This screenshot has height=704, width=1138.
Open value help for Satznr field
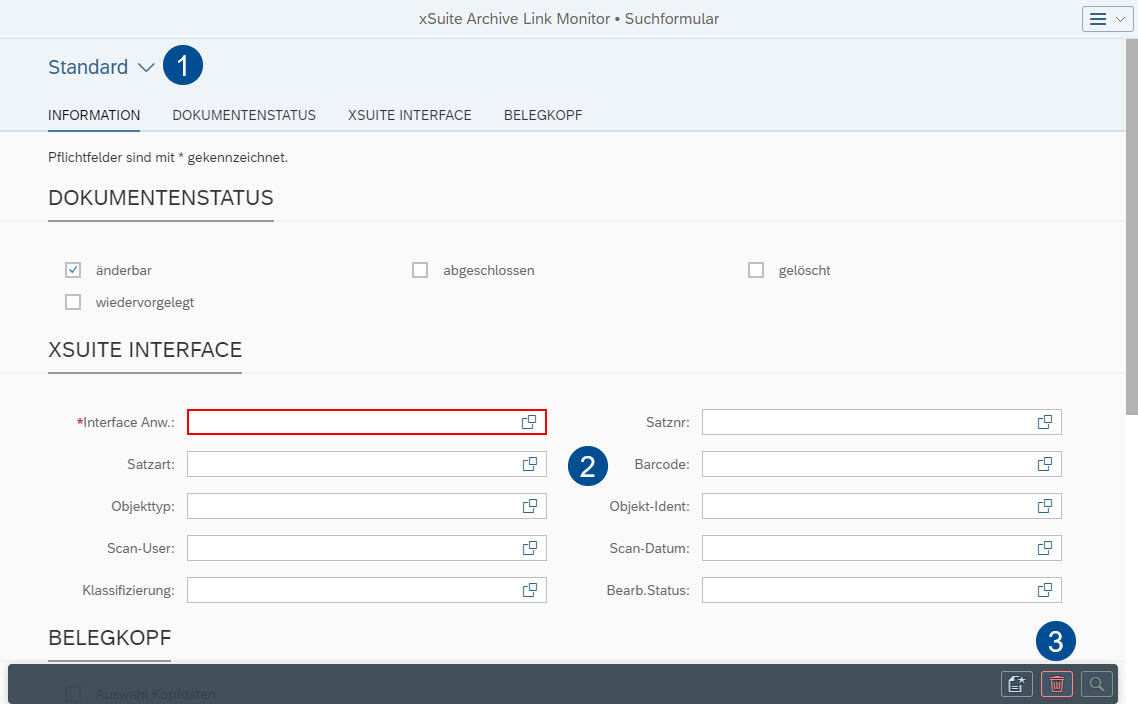point(1045,422)
